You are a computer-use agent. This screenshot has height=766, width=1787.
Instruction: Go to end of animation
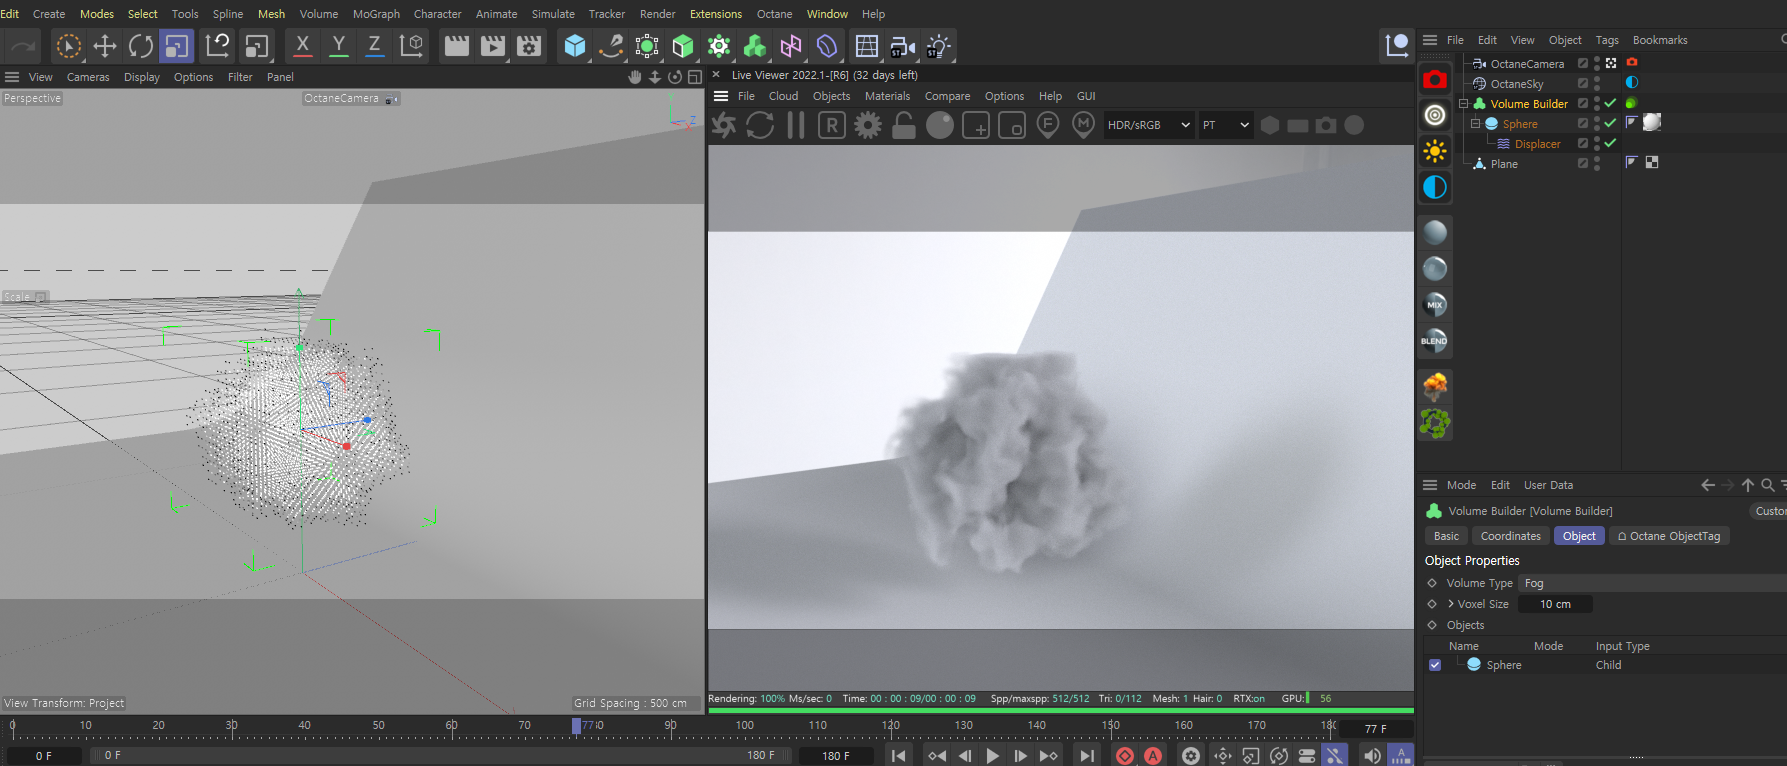coord(1086,756)
